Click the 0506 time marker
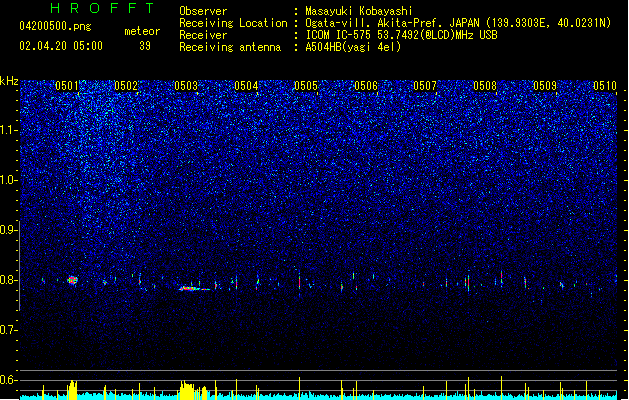 point(366,86)
